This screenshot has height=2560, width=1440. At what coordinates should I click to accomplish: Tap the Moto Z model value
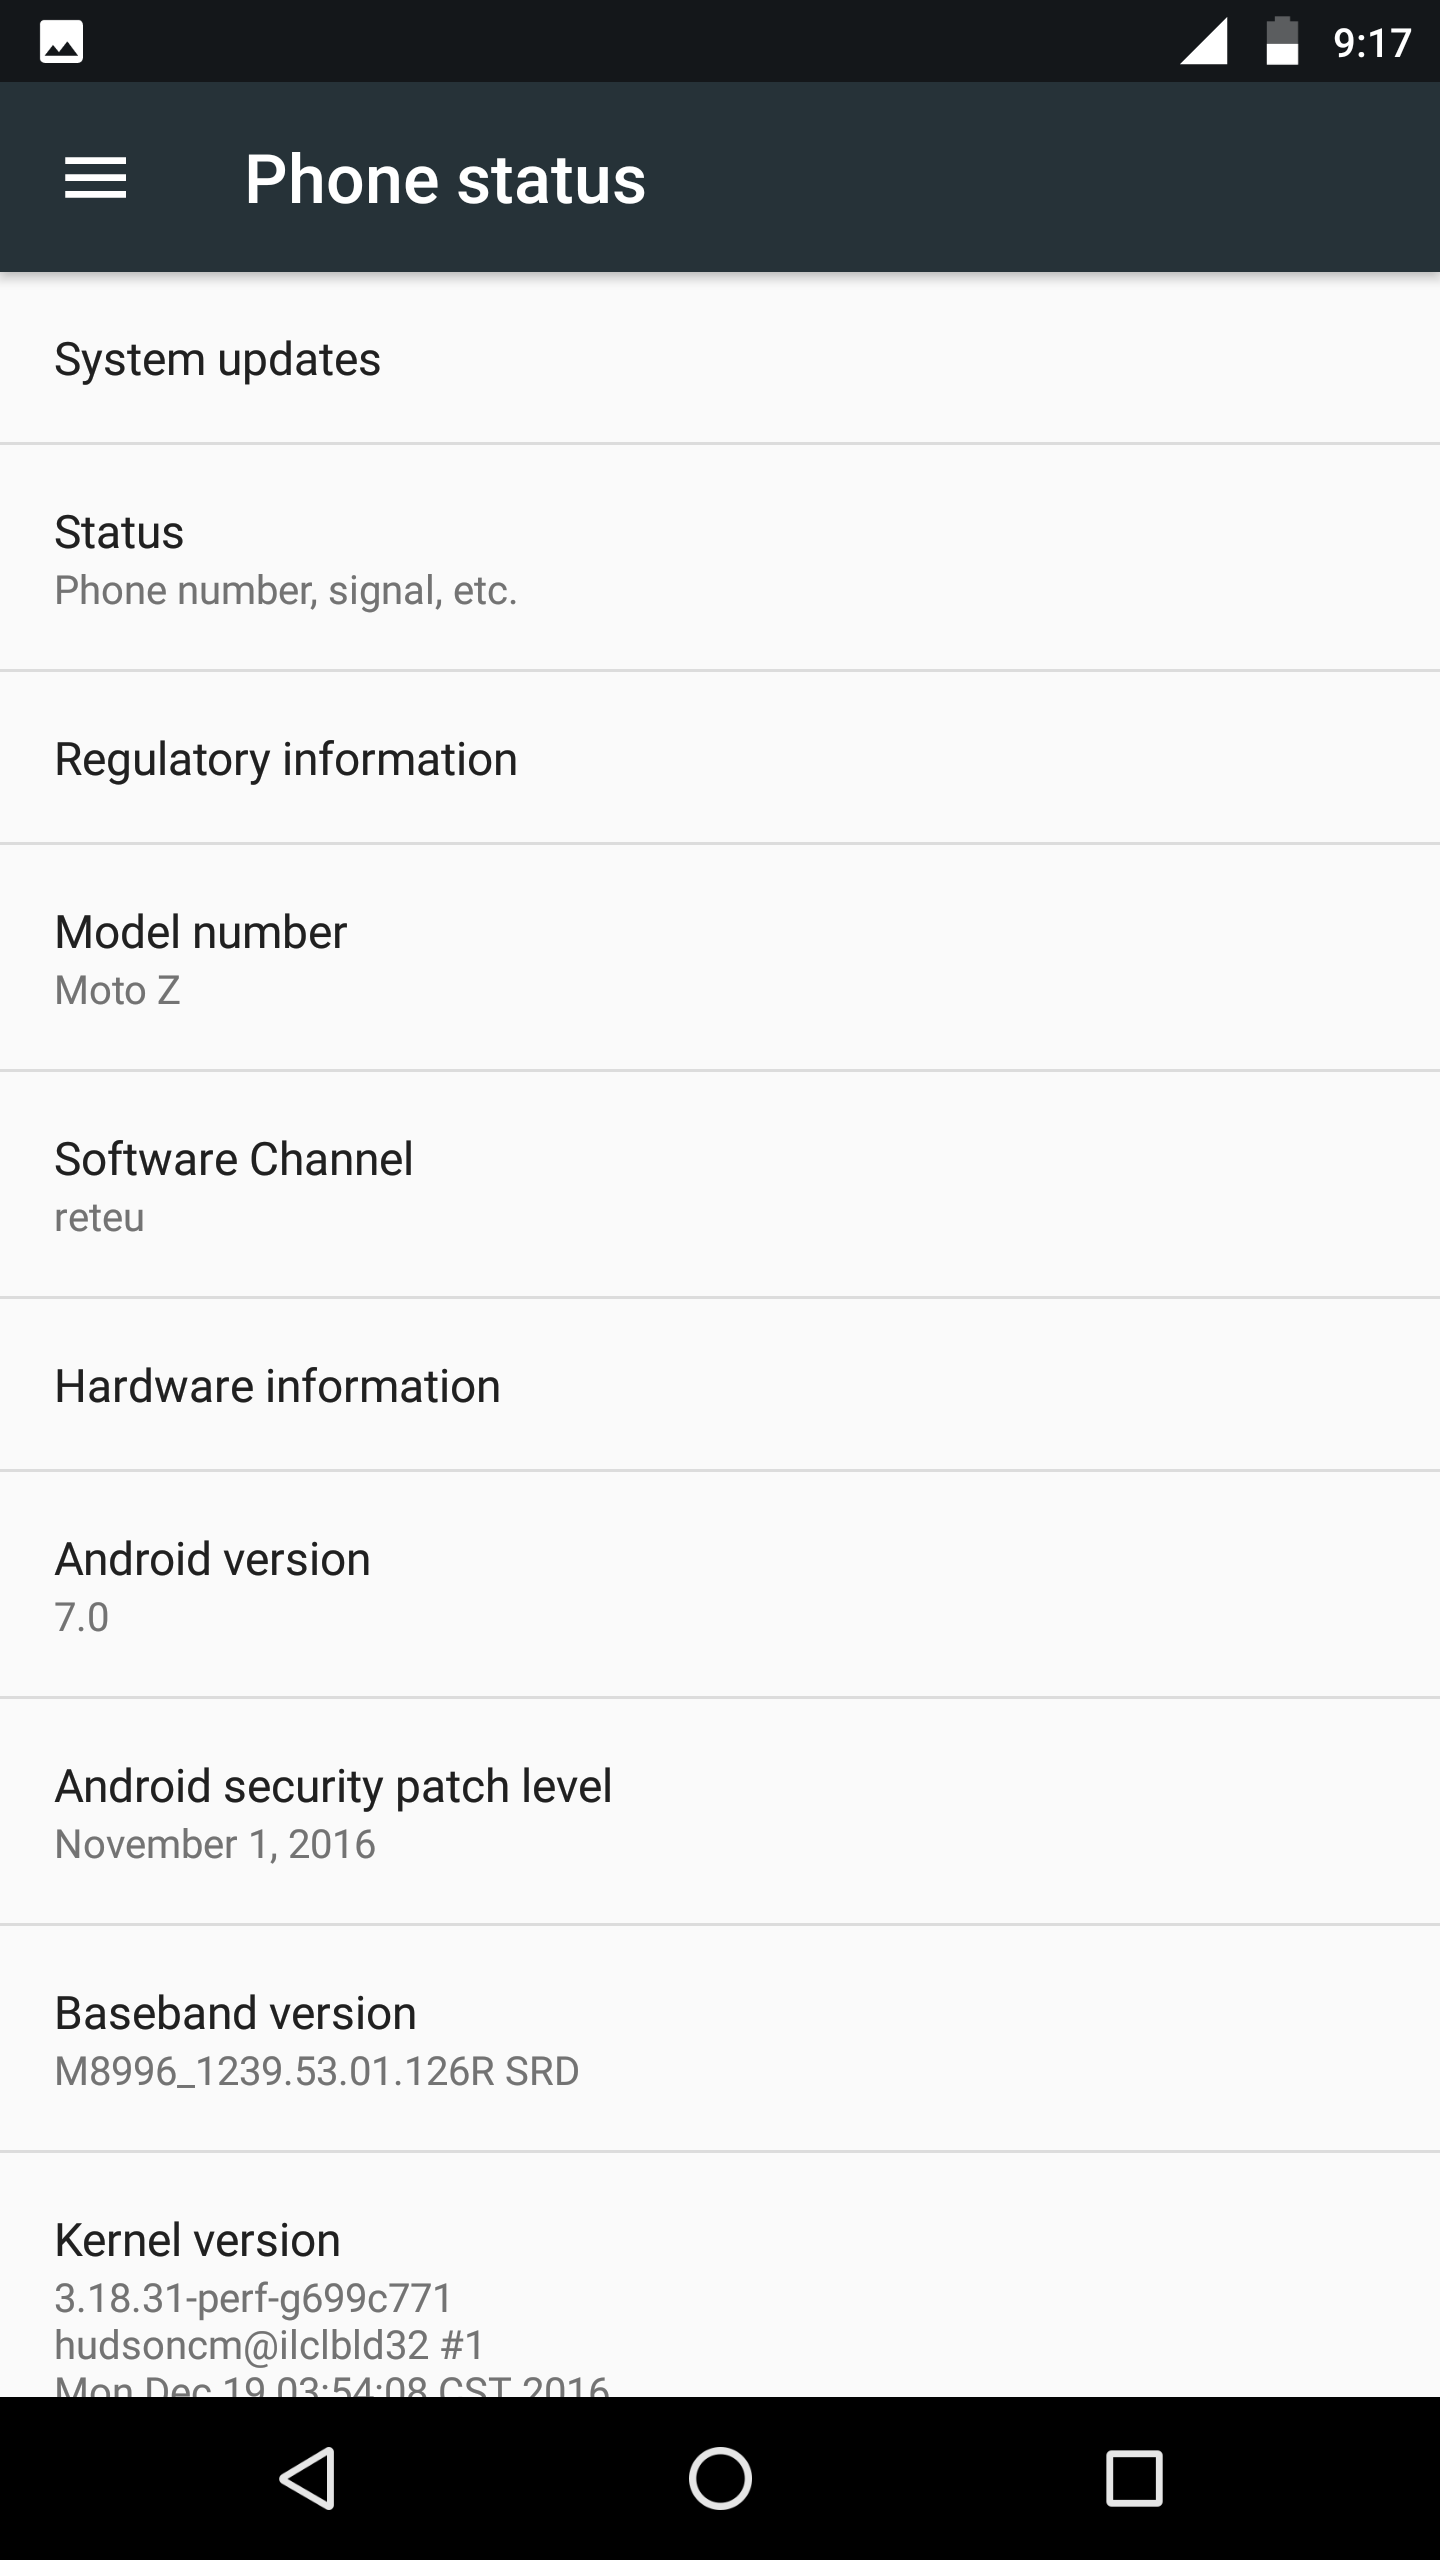118,991
